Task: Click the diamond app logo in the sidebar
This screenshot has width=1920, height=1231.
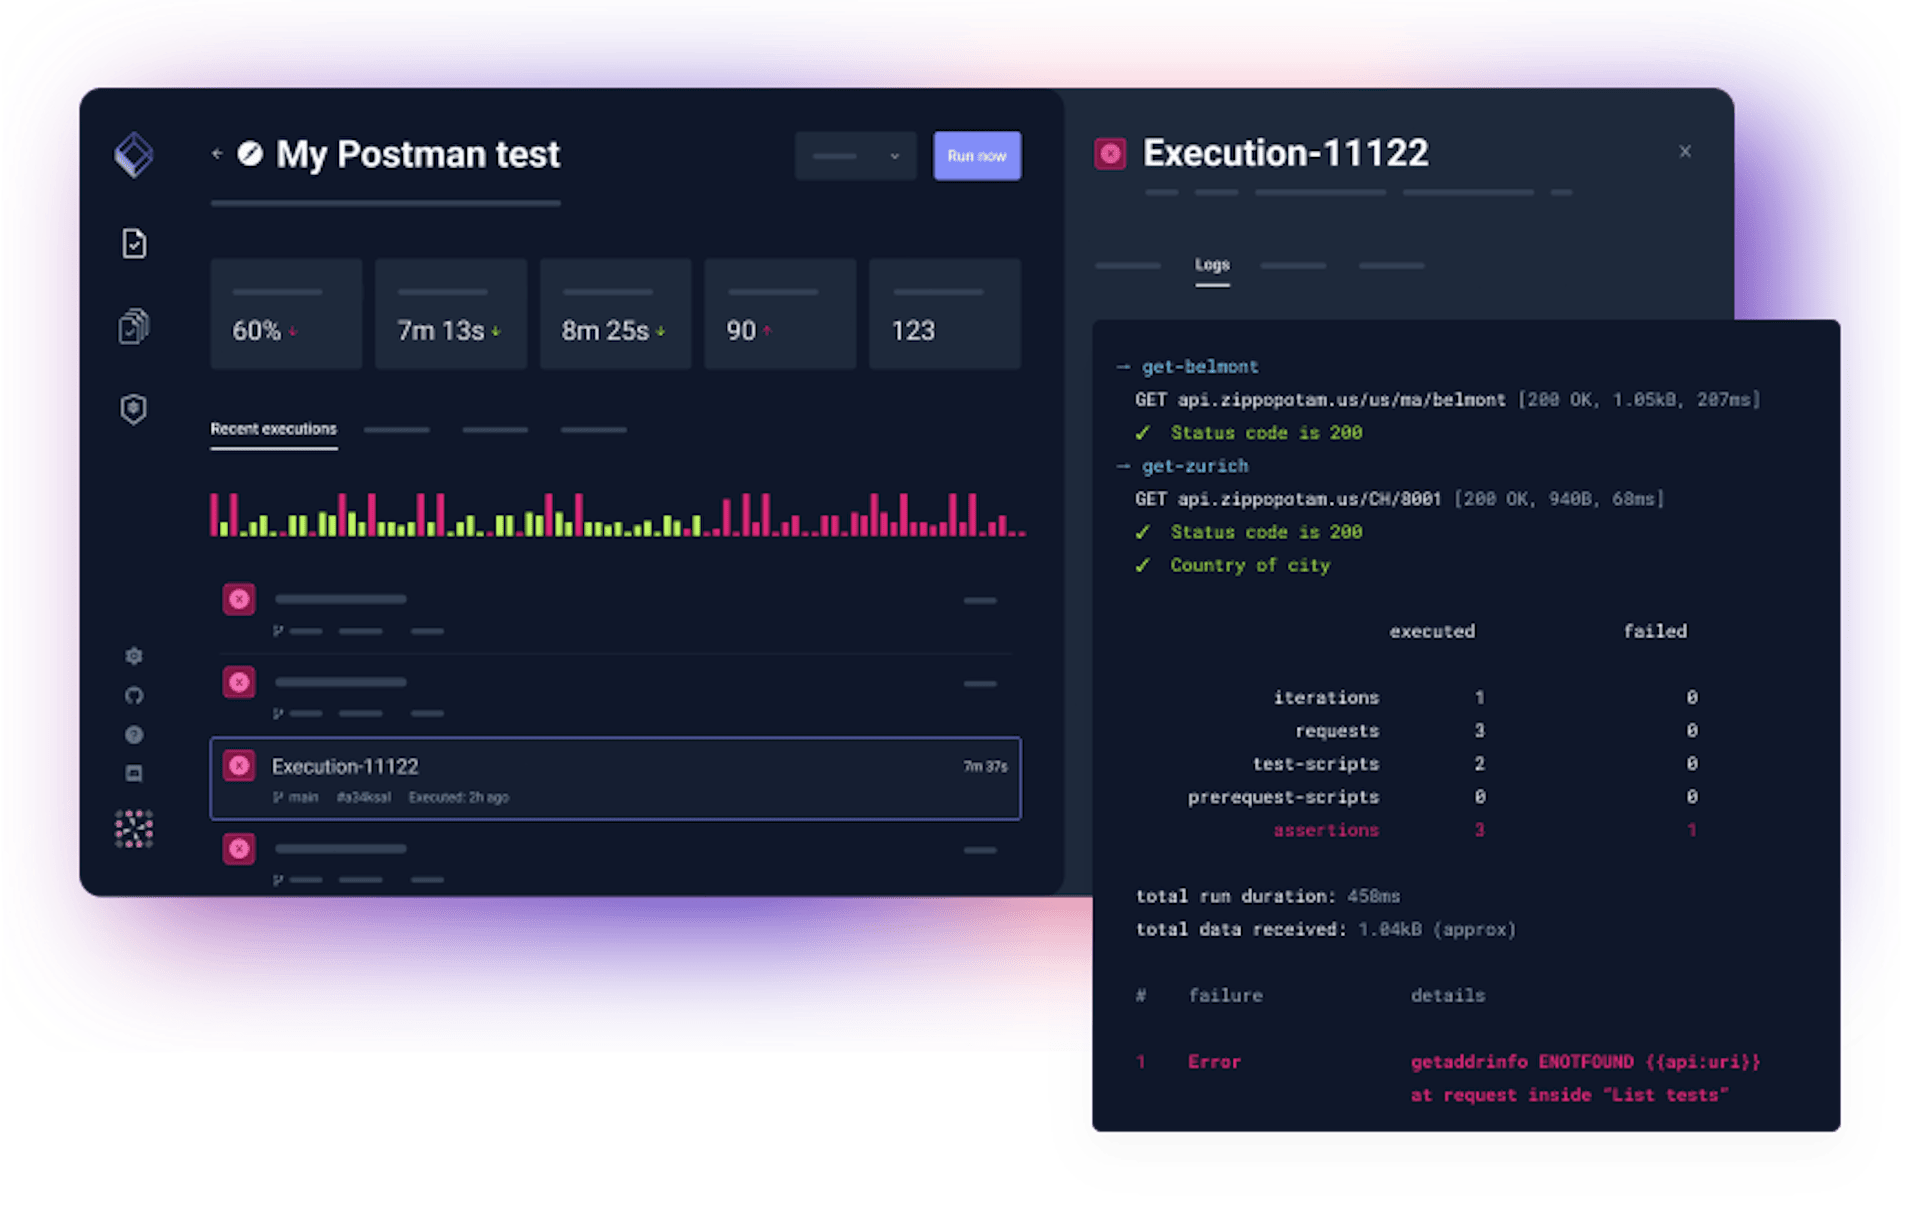Action: [x=133, y=154]
